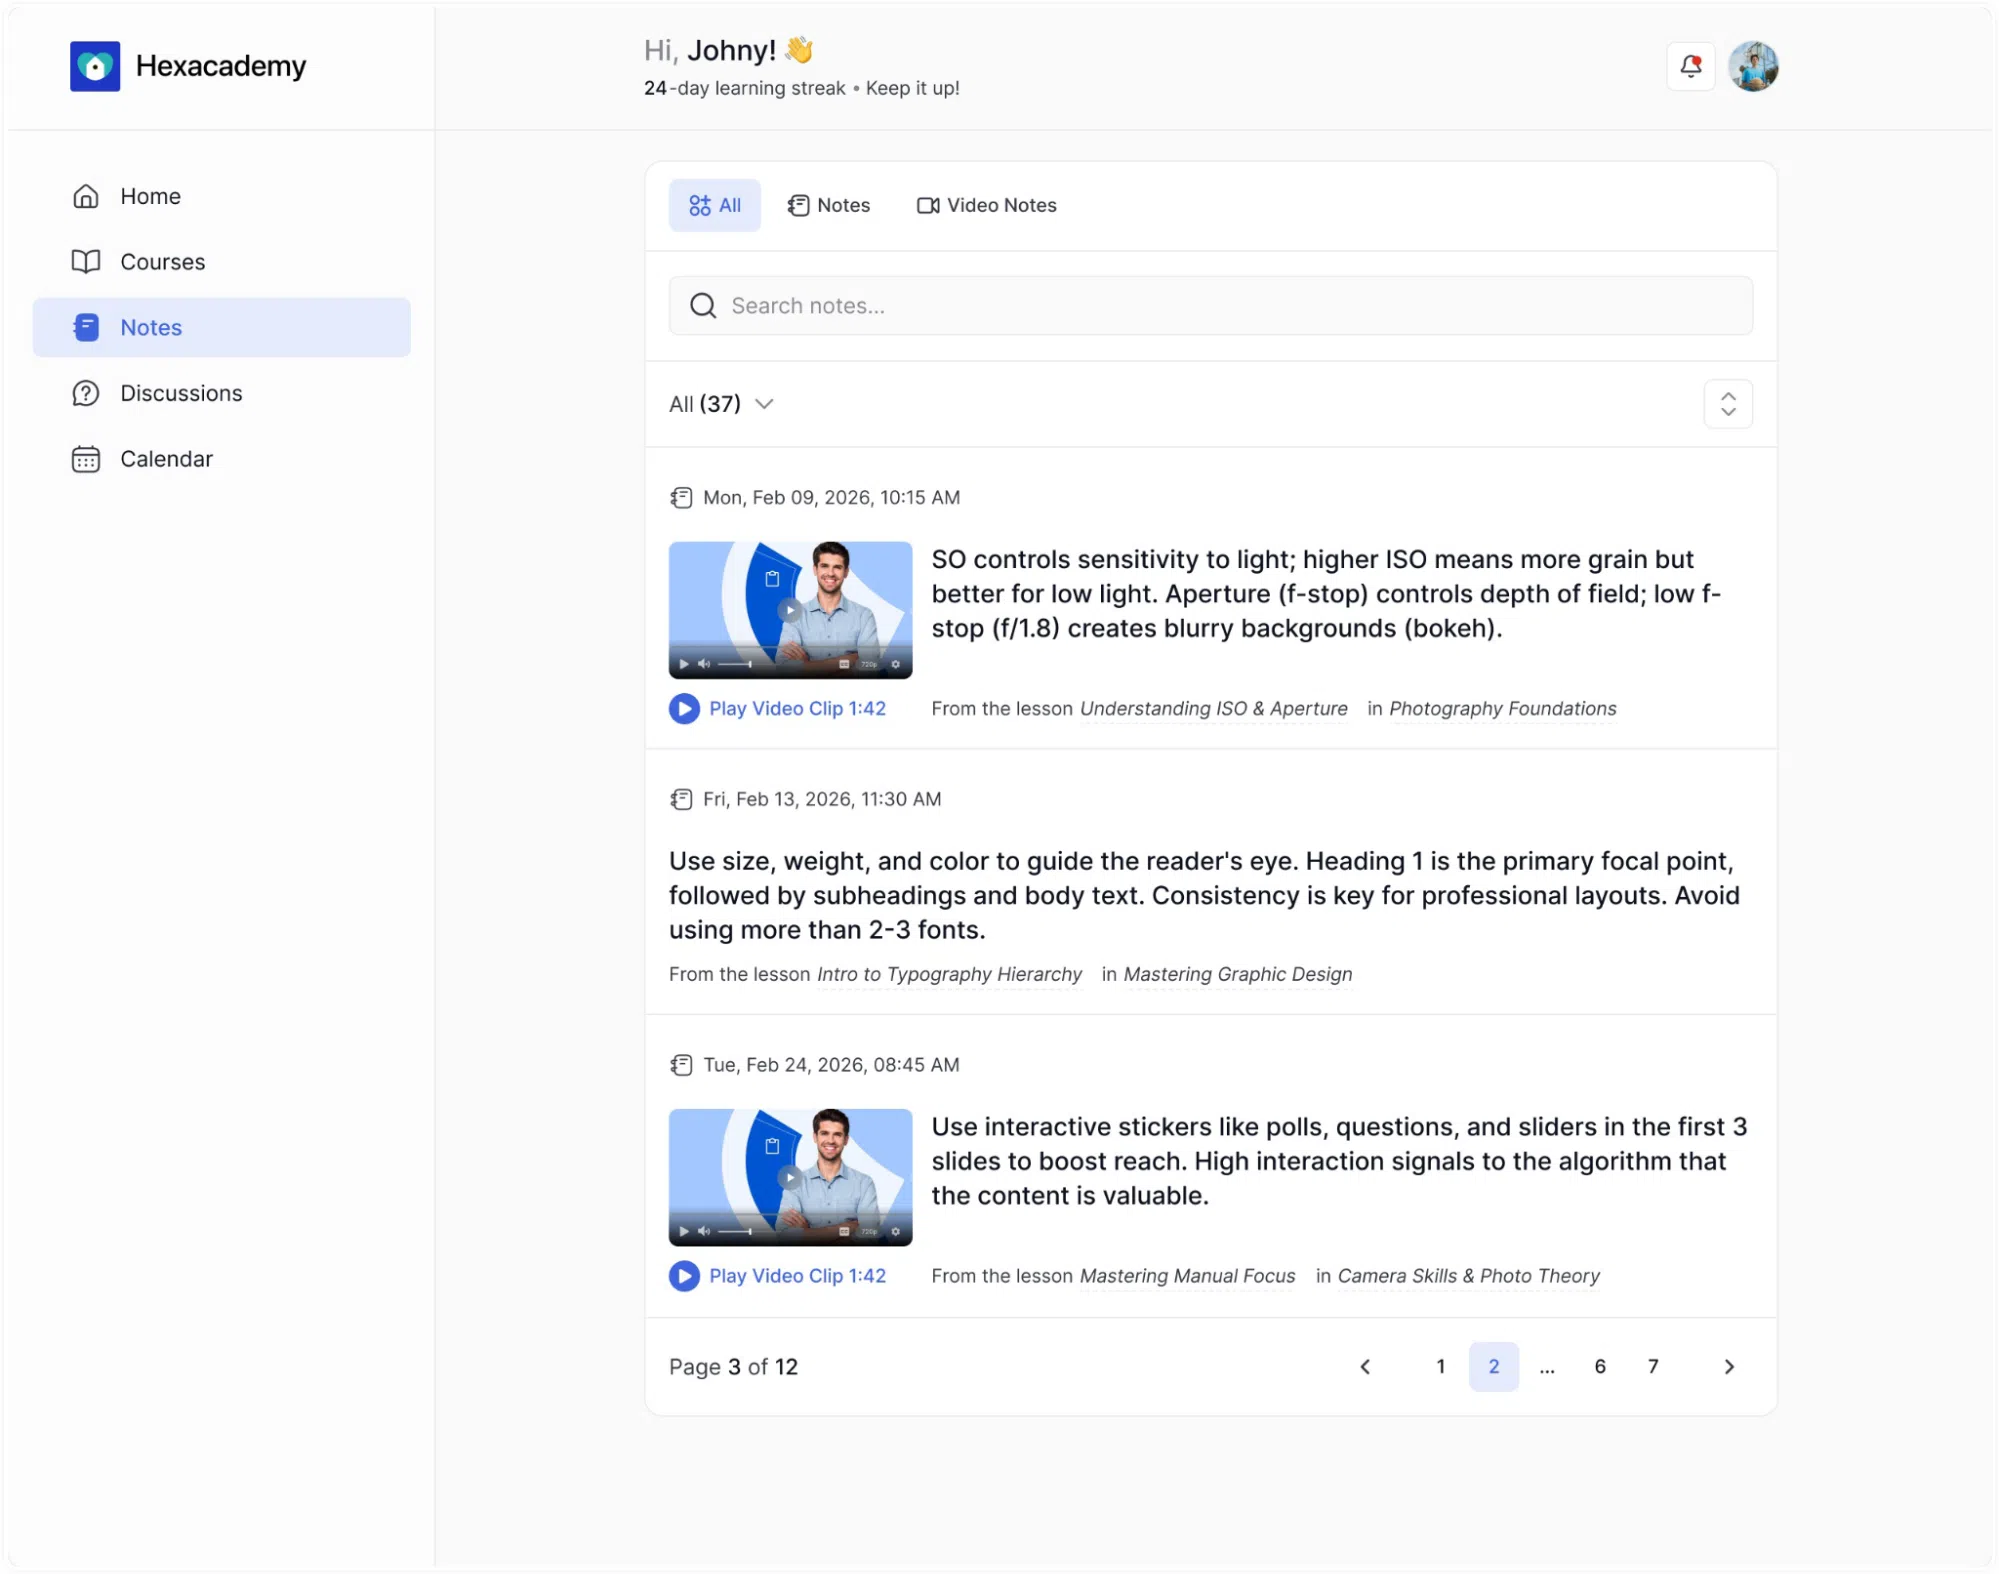
Task: Play the ISO & Aperture video clip
Action: (x=778, y=709)
